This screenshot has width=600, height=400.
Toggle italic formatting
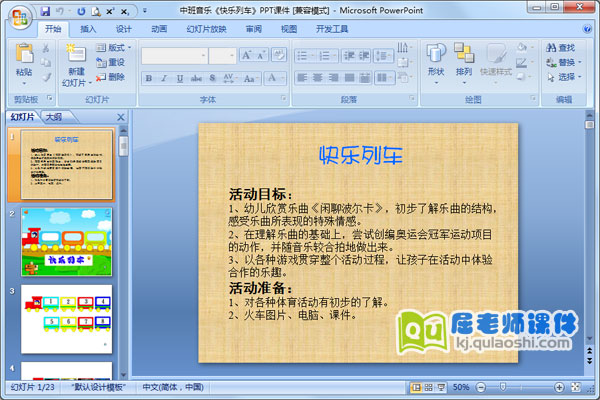point(164,78)
